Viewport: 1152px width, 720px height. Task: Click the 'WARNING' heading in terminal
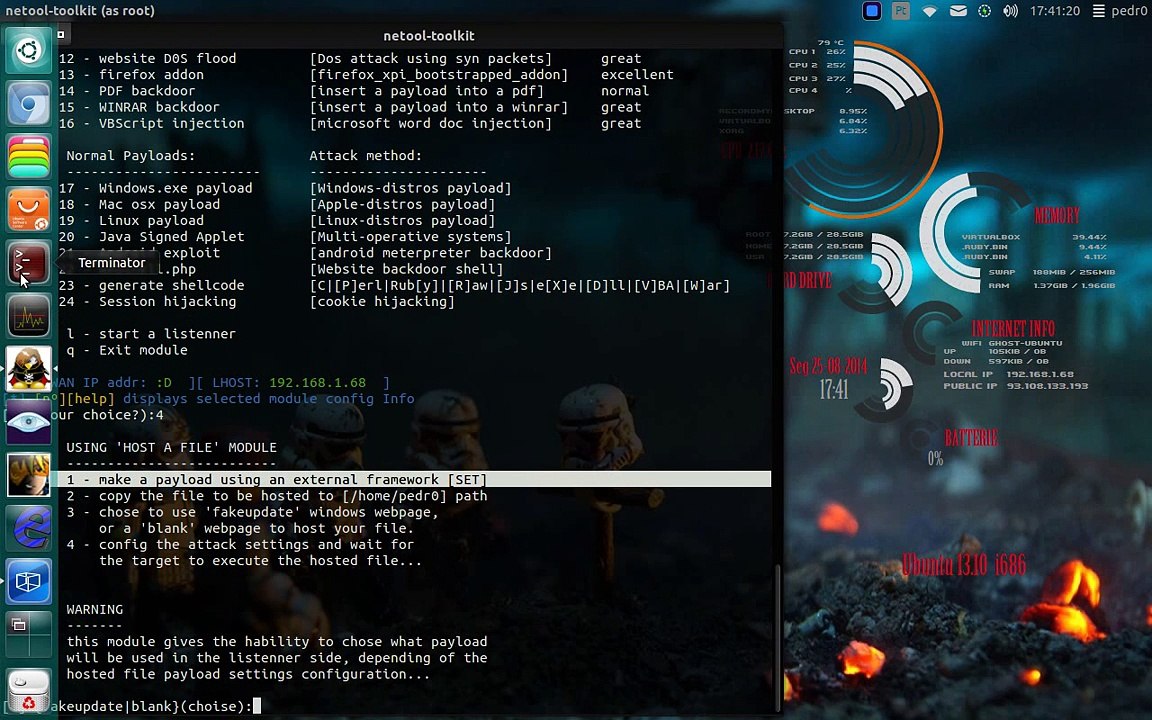click(95, 609)
